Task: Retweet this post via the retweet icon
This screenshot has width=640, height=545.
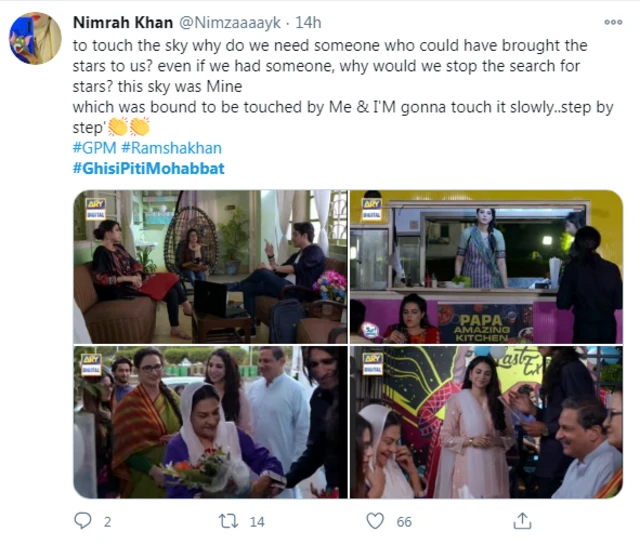Action: click(228, 521)
